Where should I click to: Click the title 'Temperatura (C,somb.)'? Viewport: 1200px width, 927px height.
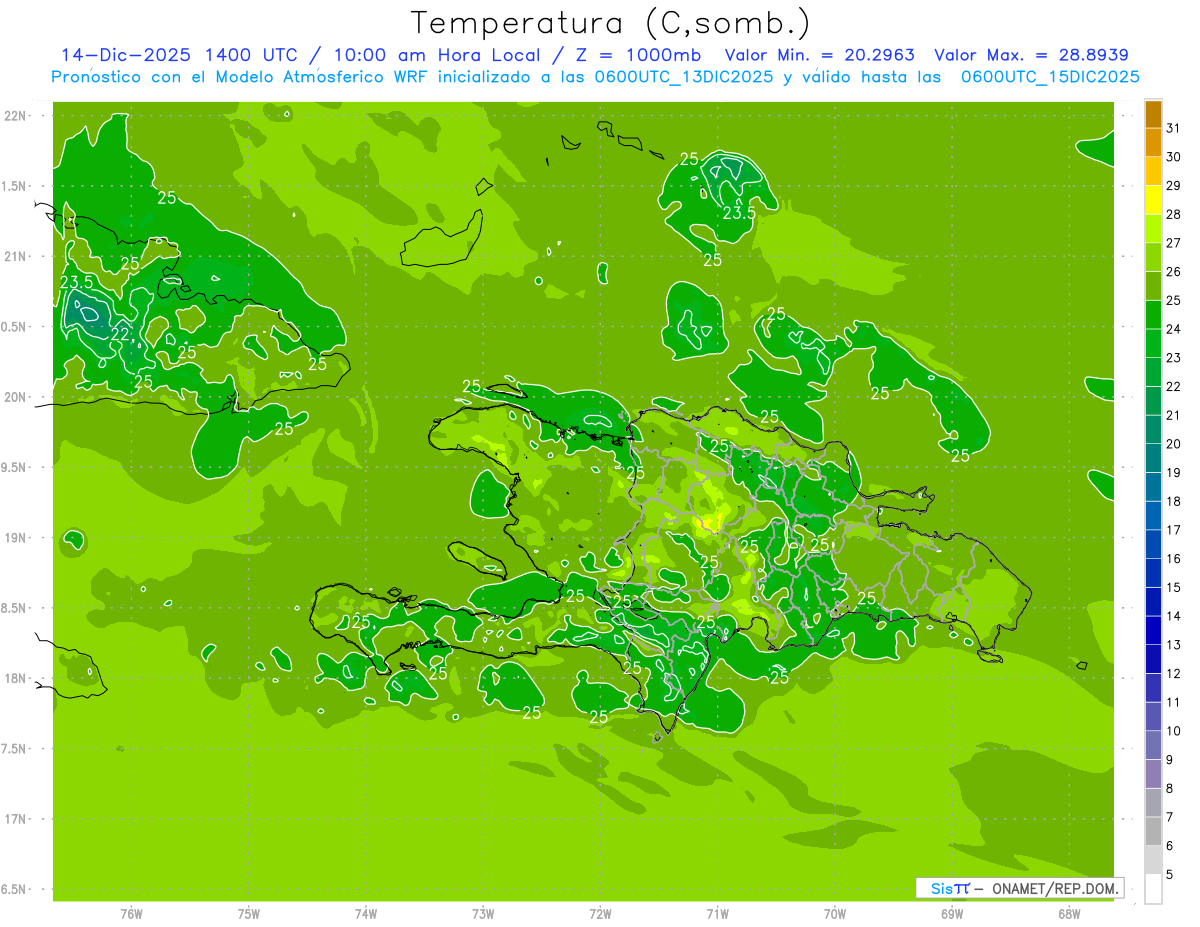pos(611,24)
